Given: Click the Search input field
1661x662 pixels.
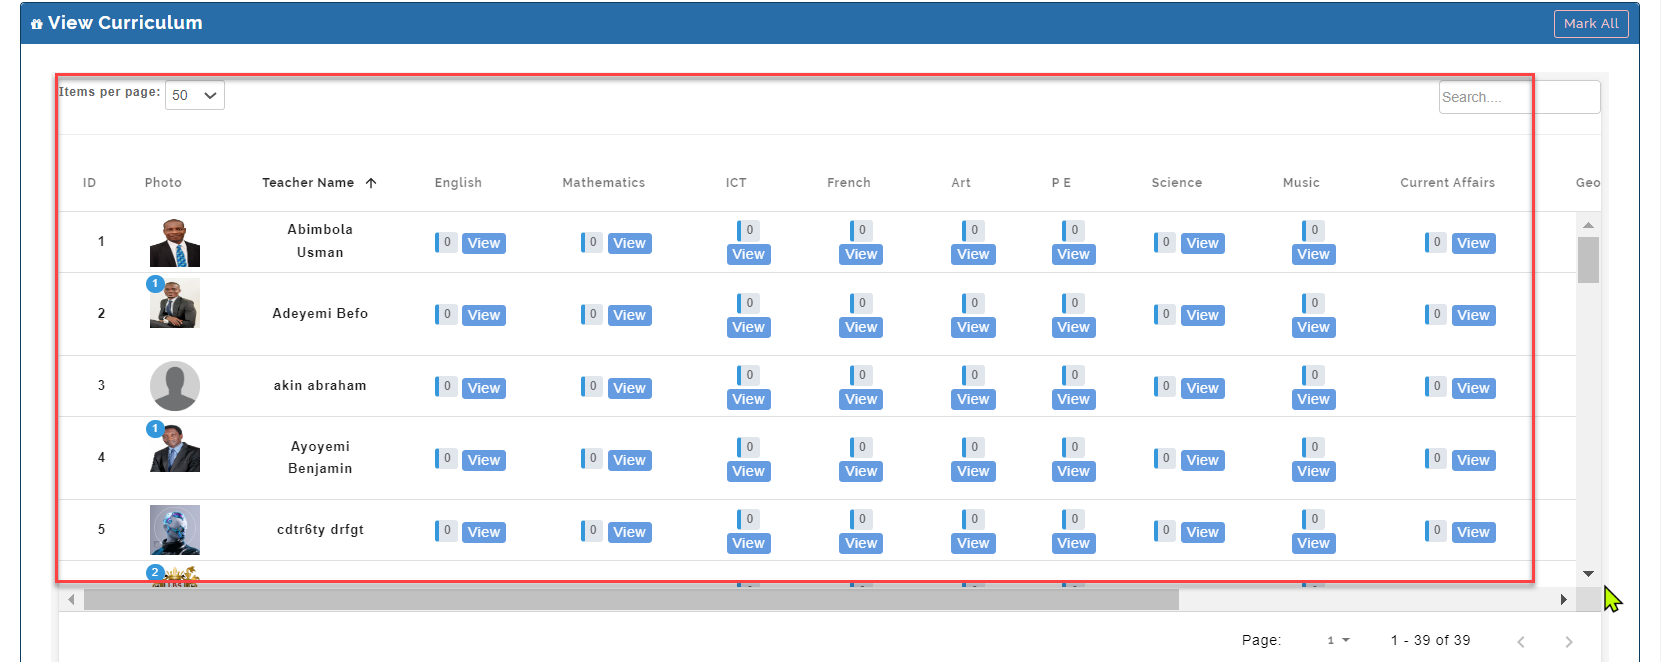Looking at the screenshot, I should click(1519, 97).
